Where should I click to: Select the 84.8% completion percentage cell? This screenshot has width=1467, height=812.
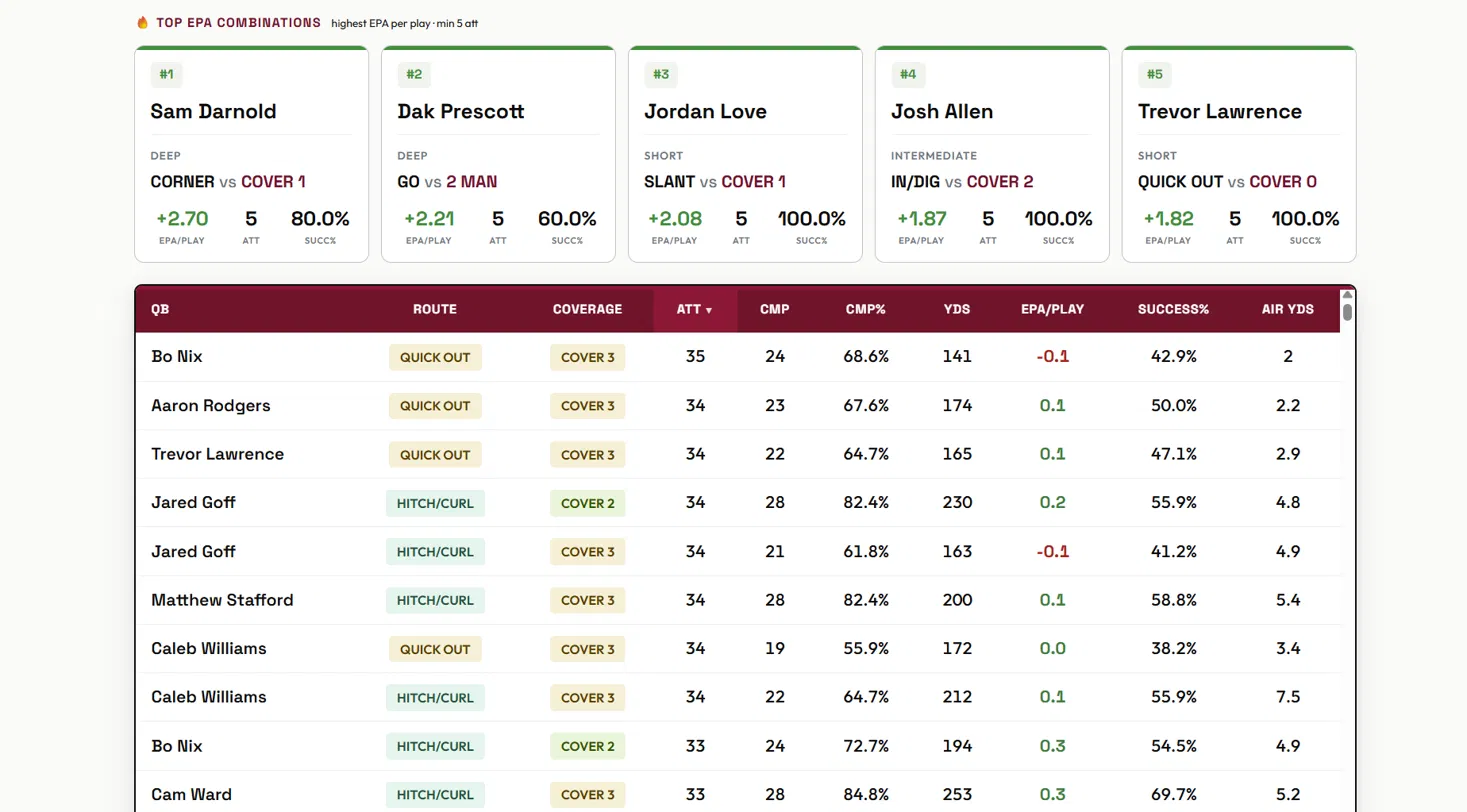(x=866, y=795)
